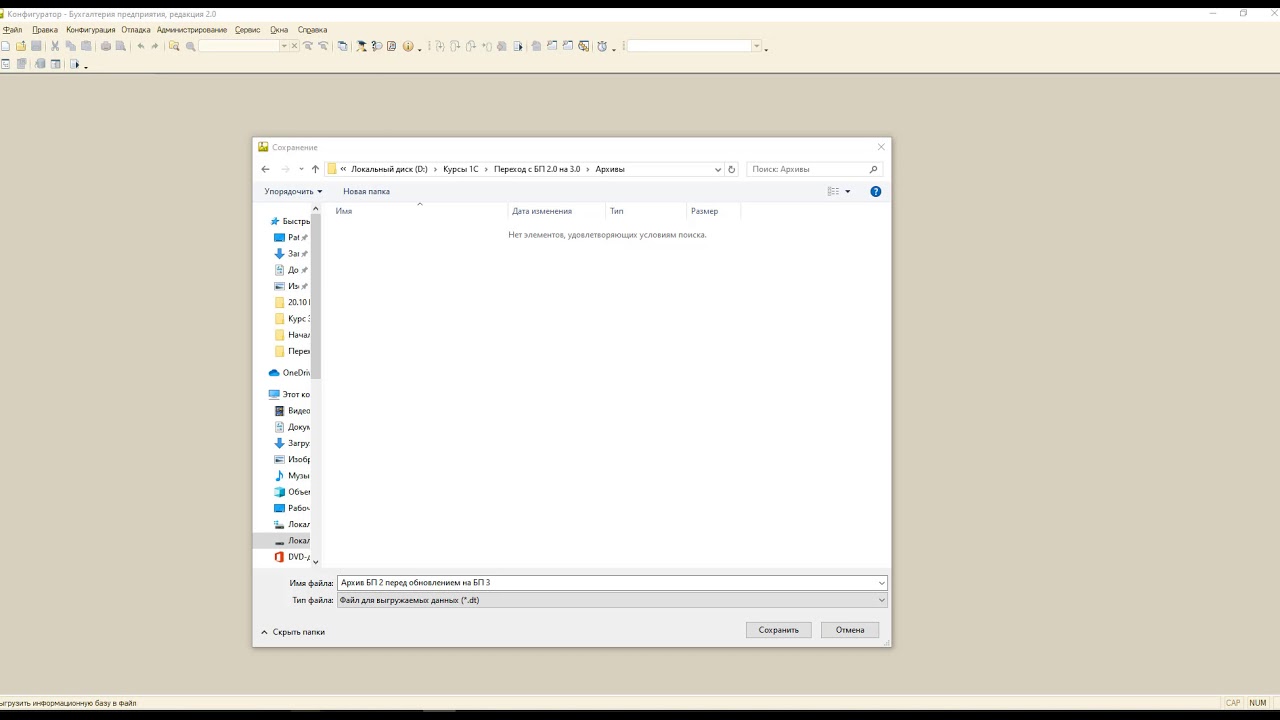Viewport: 1280px width, 720px height.
Task: Click the stopwatch performance measurement icon
Action: (602, 46)
